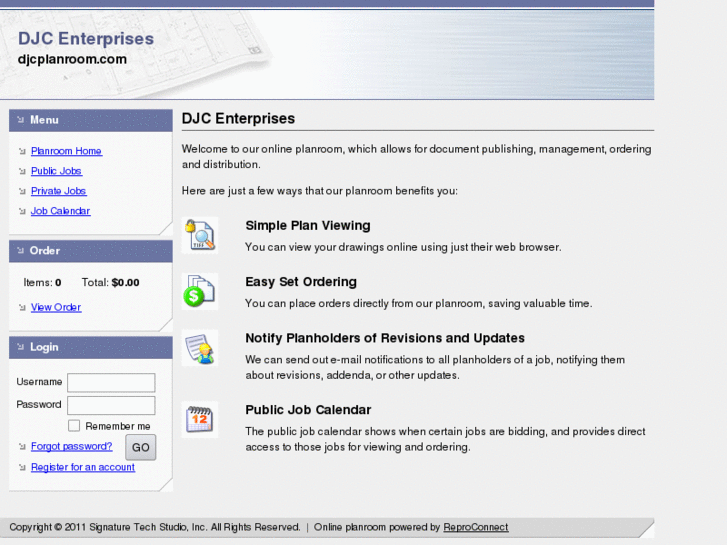Submit login with the GO button
This screenshot has width=727, height=545.
click(140, 447)
